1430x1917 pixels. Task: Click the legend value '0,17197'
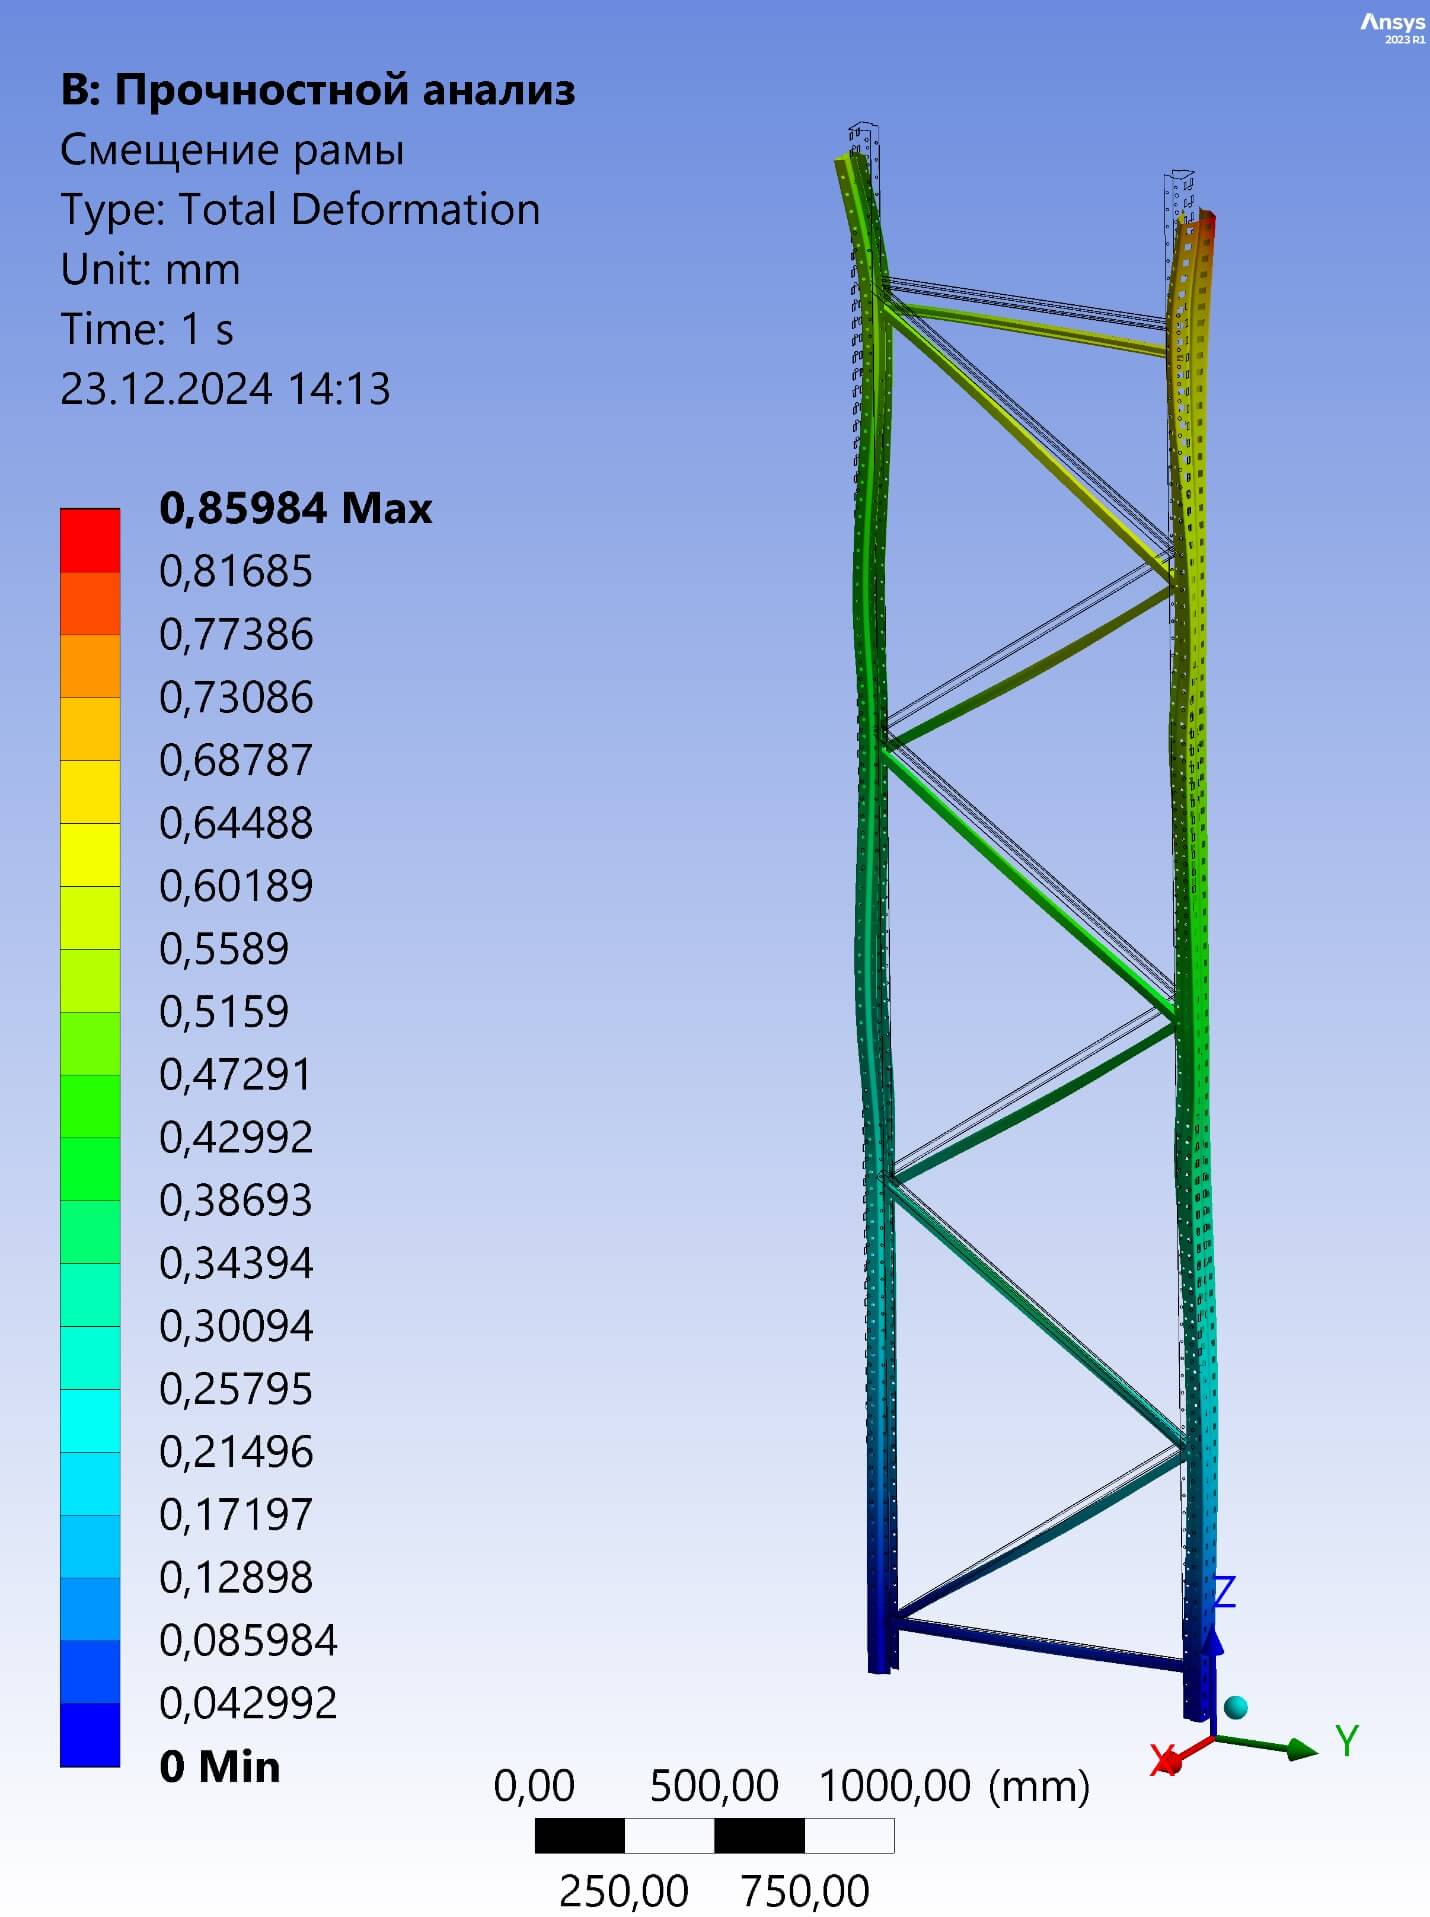(236, 1515)
